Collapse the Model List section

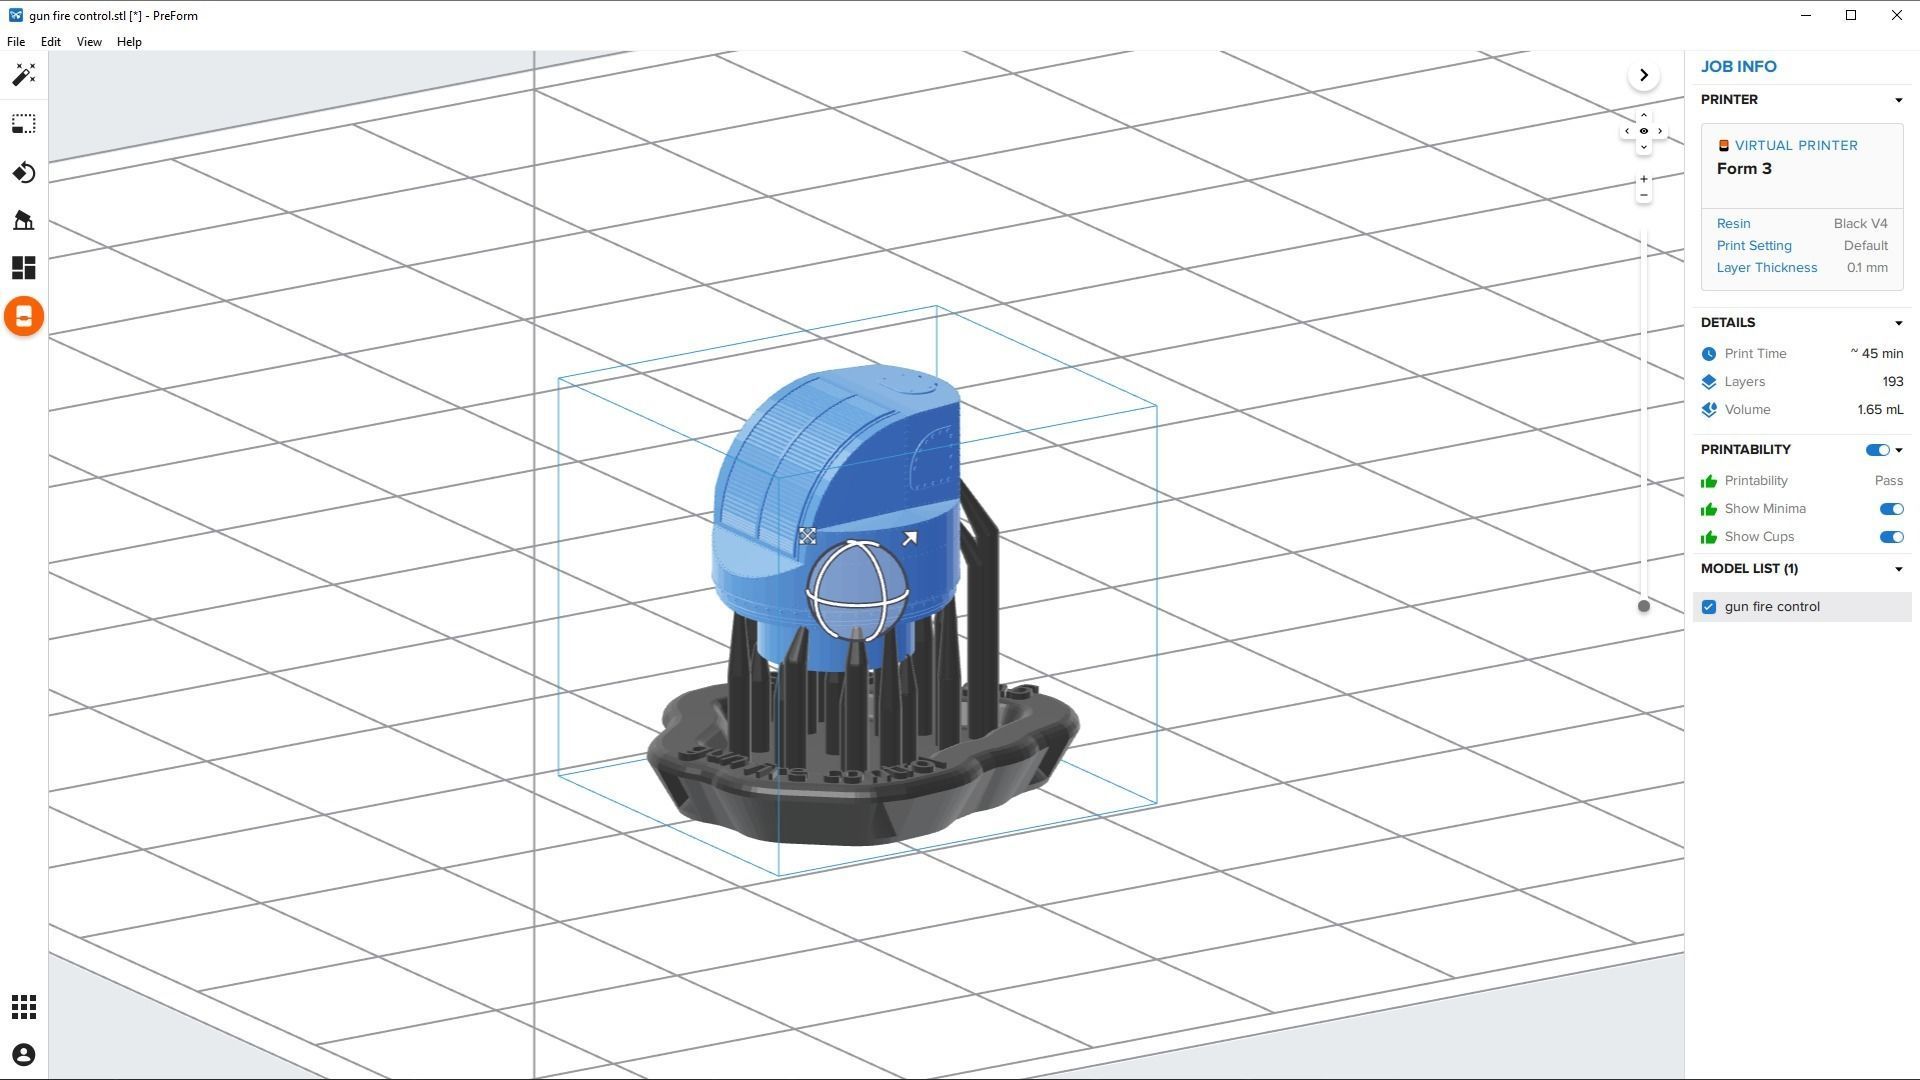point(1898,569)
